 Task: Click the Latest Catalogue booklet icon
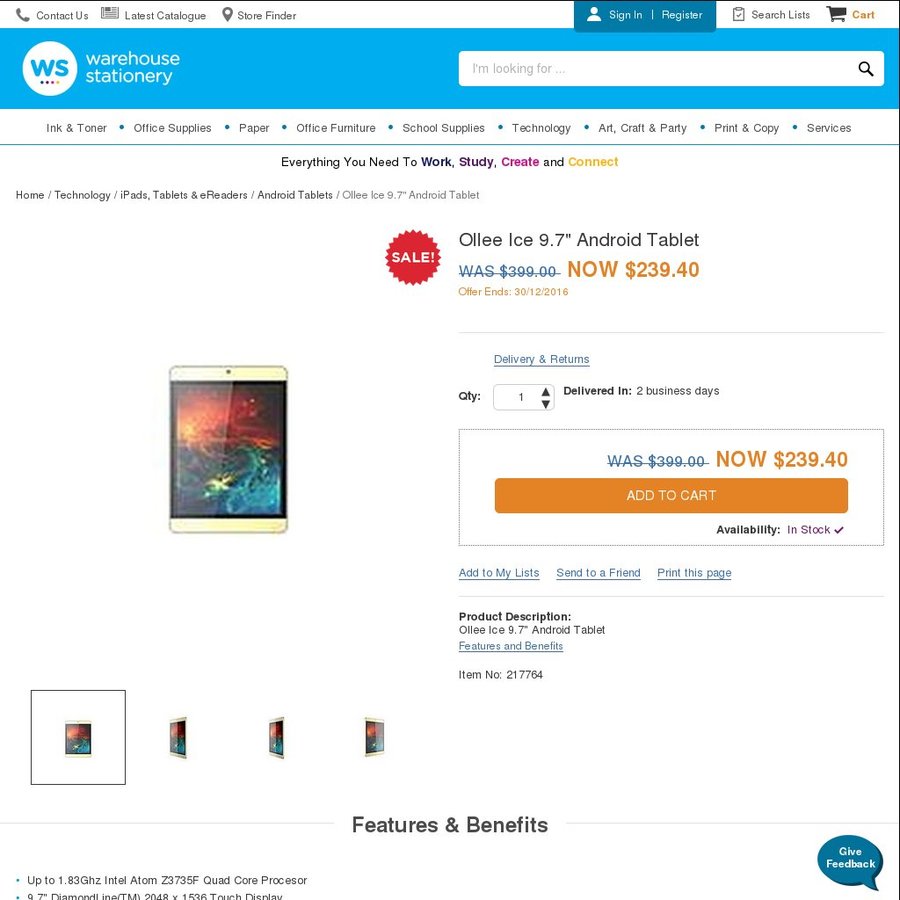tap(108, 14)
